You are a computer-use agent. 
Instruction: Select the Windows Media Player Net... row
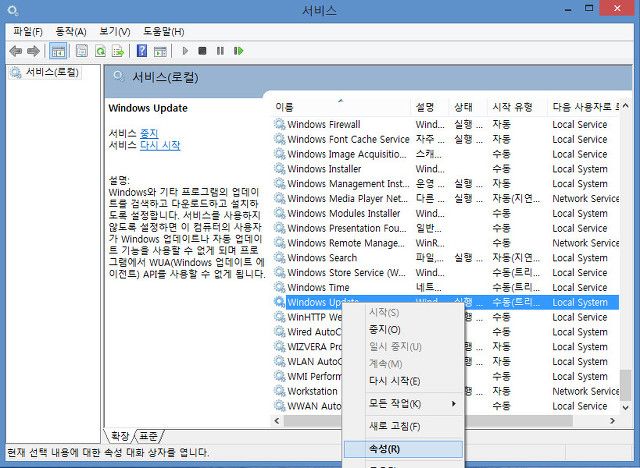click(x=446, y=198)
